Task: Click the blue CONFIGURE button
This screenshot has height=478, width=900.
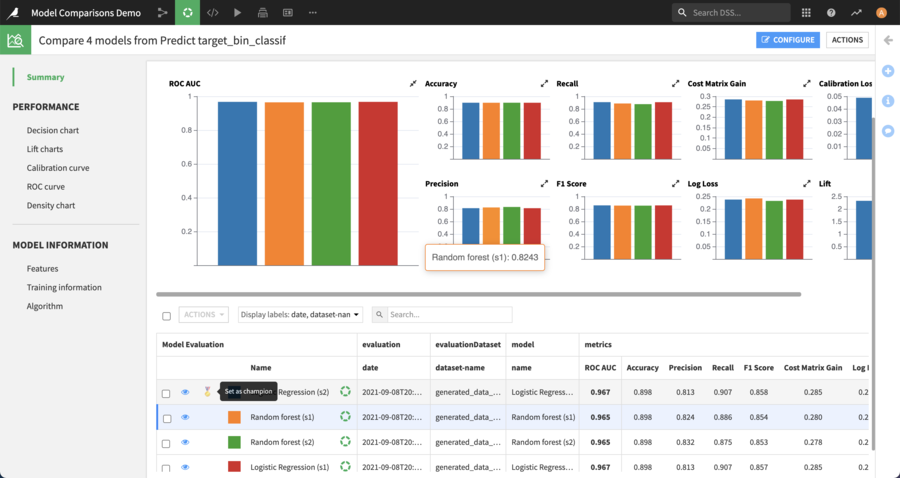Action: coord(788,40)
